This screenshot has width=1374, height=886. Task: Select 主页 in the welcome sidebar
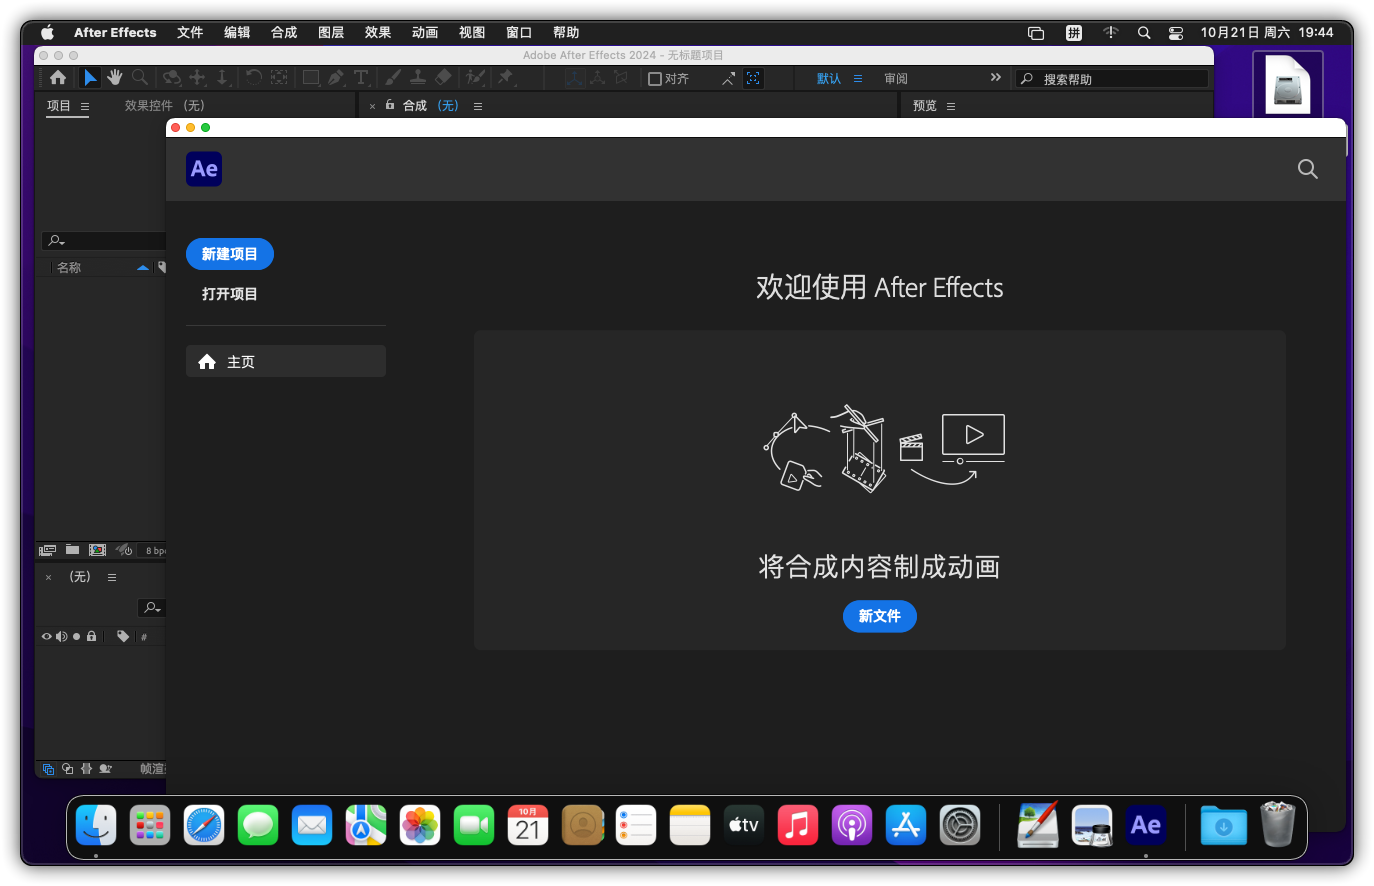tap(286, 361)
